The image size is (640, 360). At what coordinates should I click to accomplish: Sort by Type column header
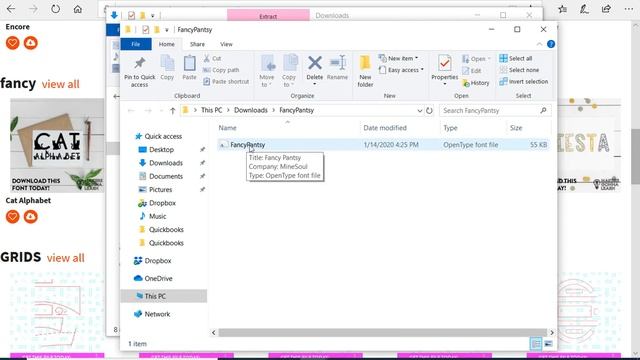tap(450, 128)
